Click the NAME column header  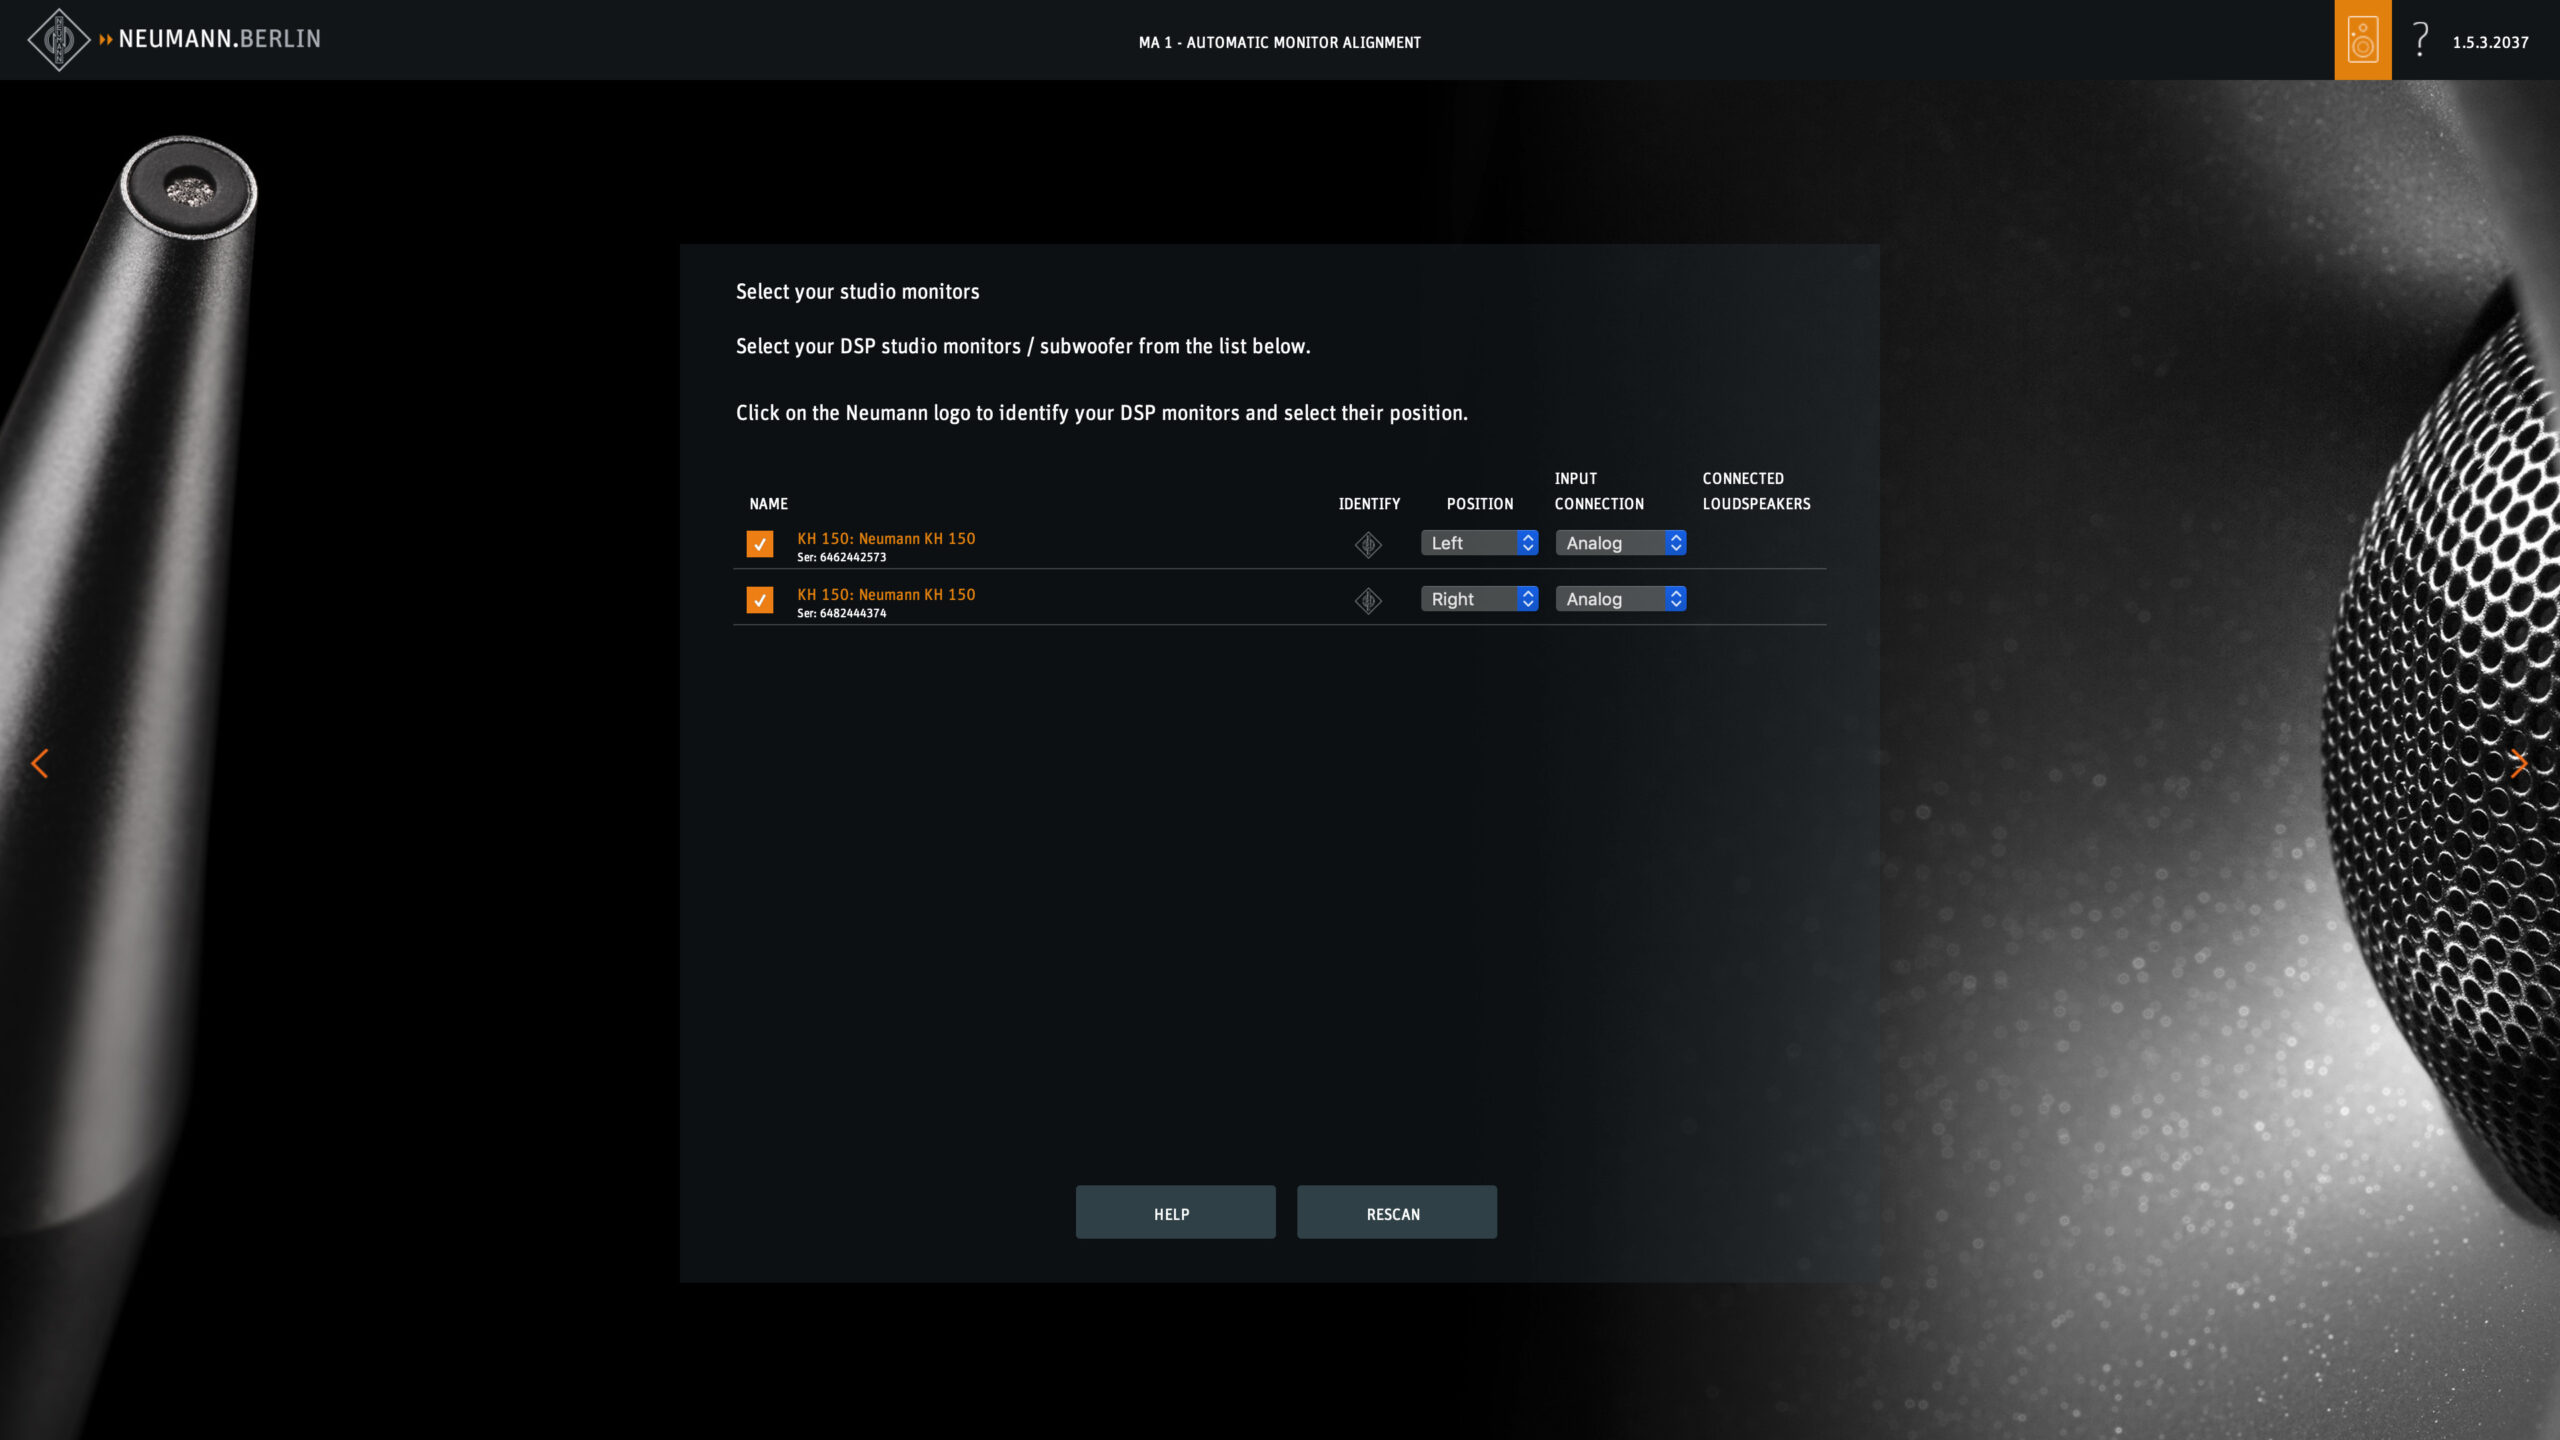pyautogui.click(x=768, y=504)
